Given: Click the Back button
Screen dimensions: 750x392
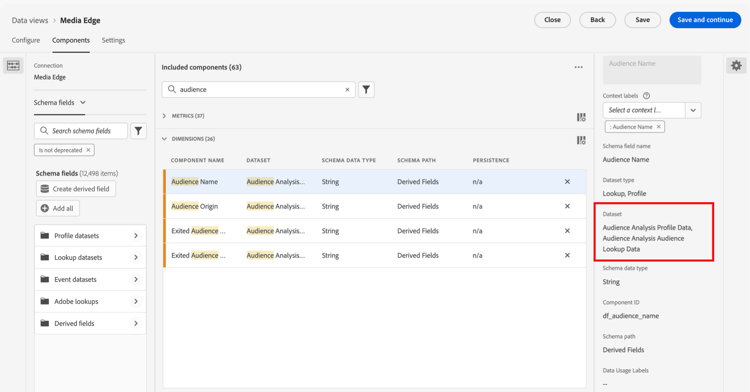Looking at the screenshot, I should click(x=597, y=20).
